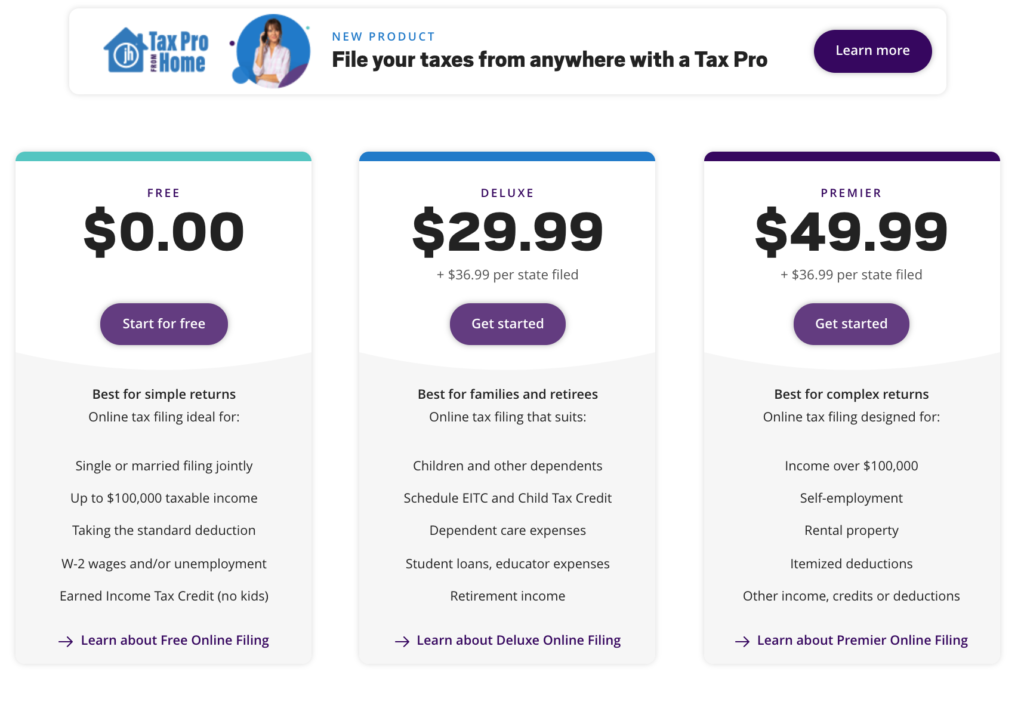Open Learn about Premier Online Filing
The width and height of the screenshot is (1024, 708).
862,640
